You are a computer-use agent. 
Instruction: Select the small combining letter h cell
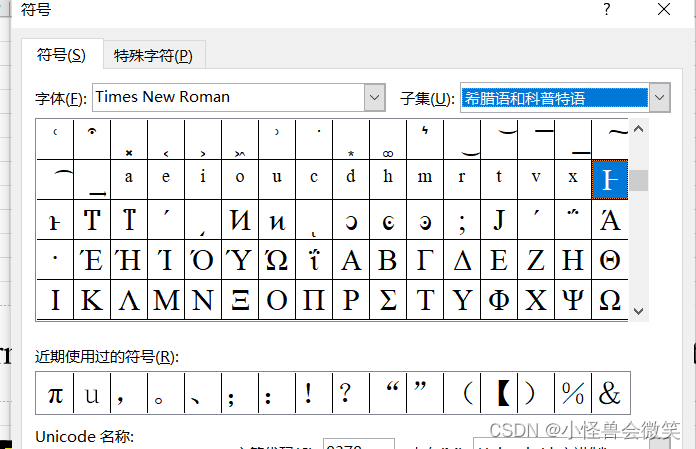[388, 180]
